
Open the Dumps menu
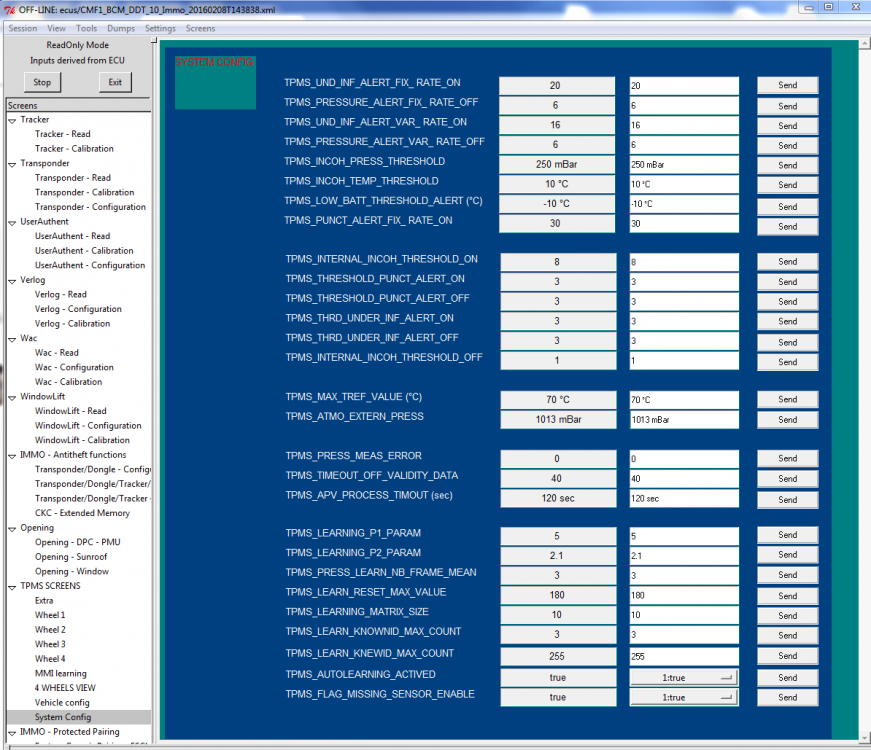point(121,28)
